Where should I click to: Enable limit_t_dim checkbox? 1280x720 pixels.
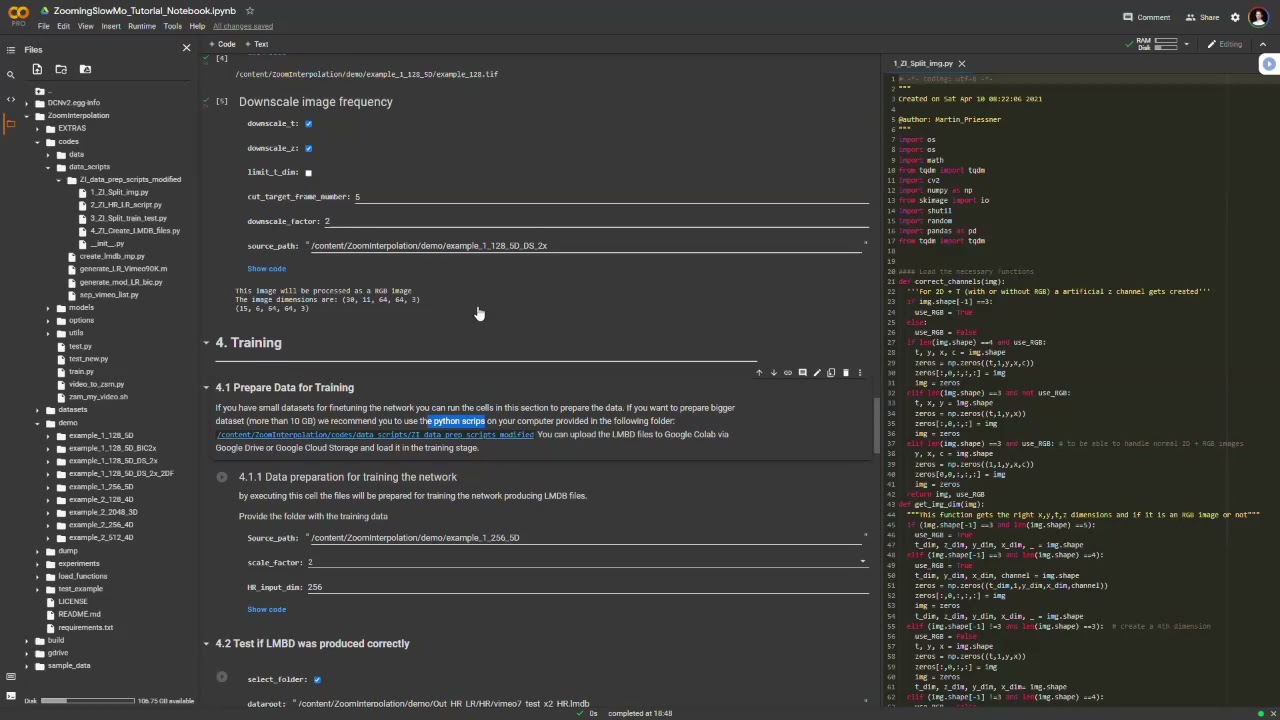click(x=308, y=173)
